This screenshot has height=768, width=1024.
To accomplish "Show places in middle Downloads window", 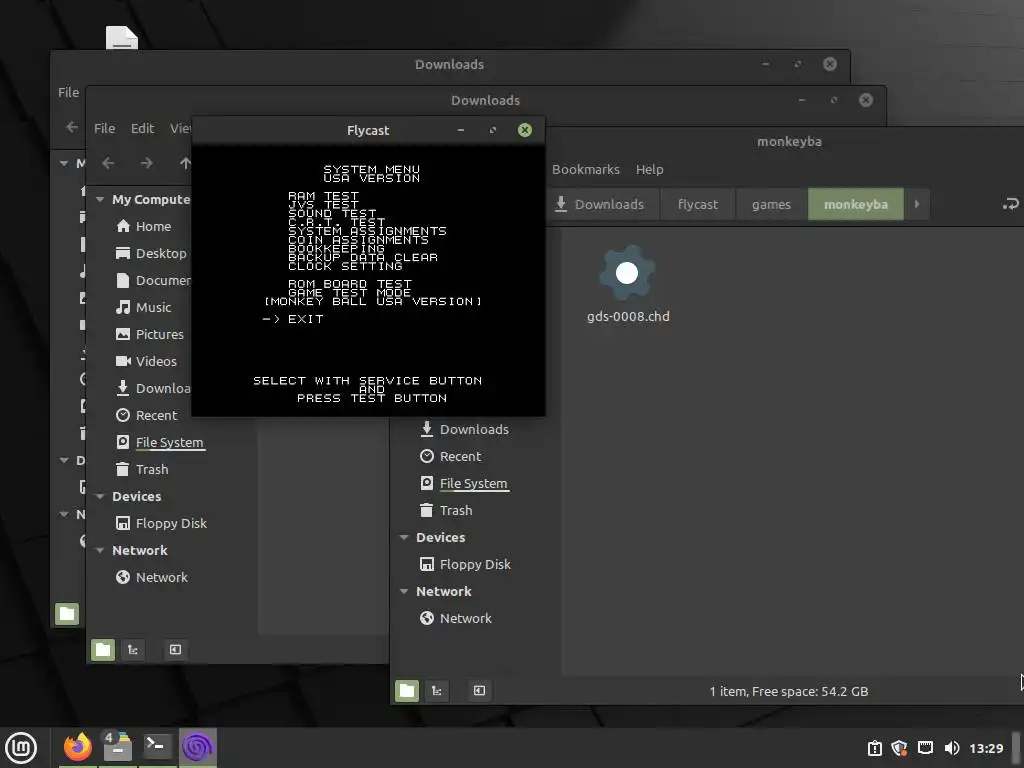I will click(x=103, y=650).
